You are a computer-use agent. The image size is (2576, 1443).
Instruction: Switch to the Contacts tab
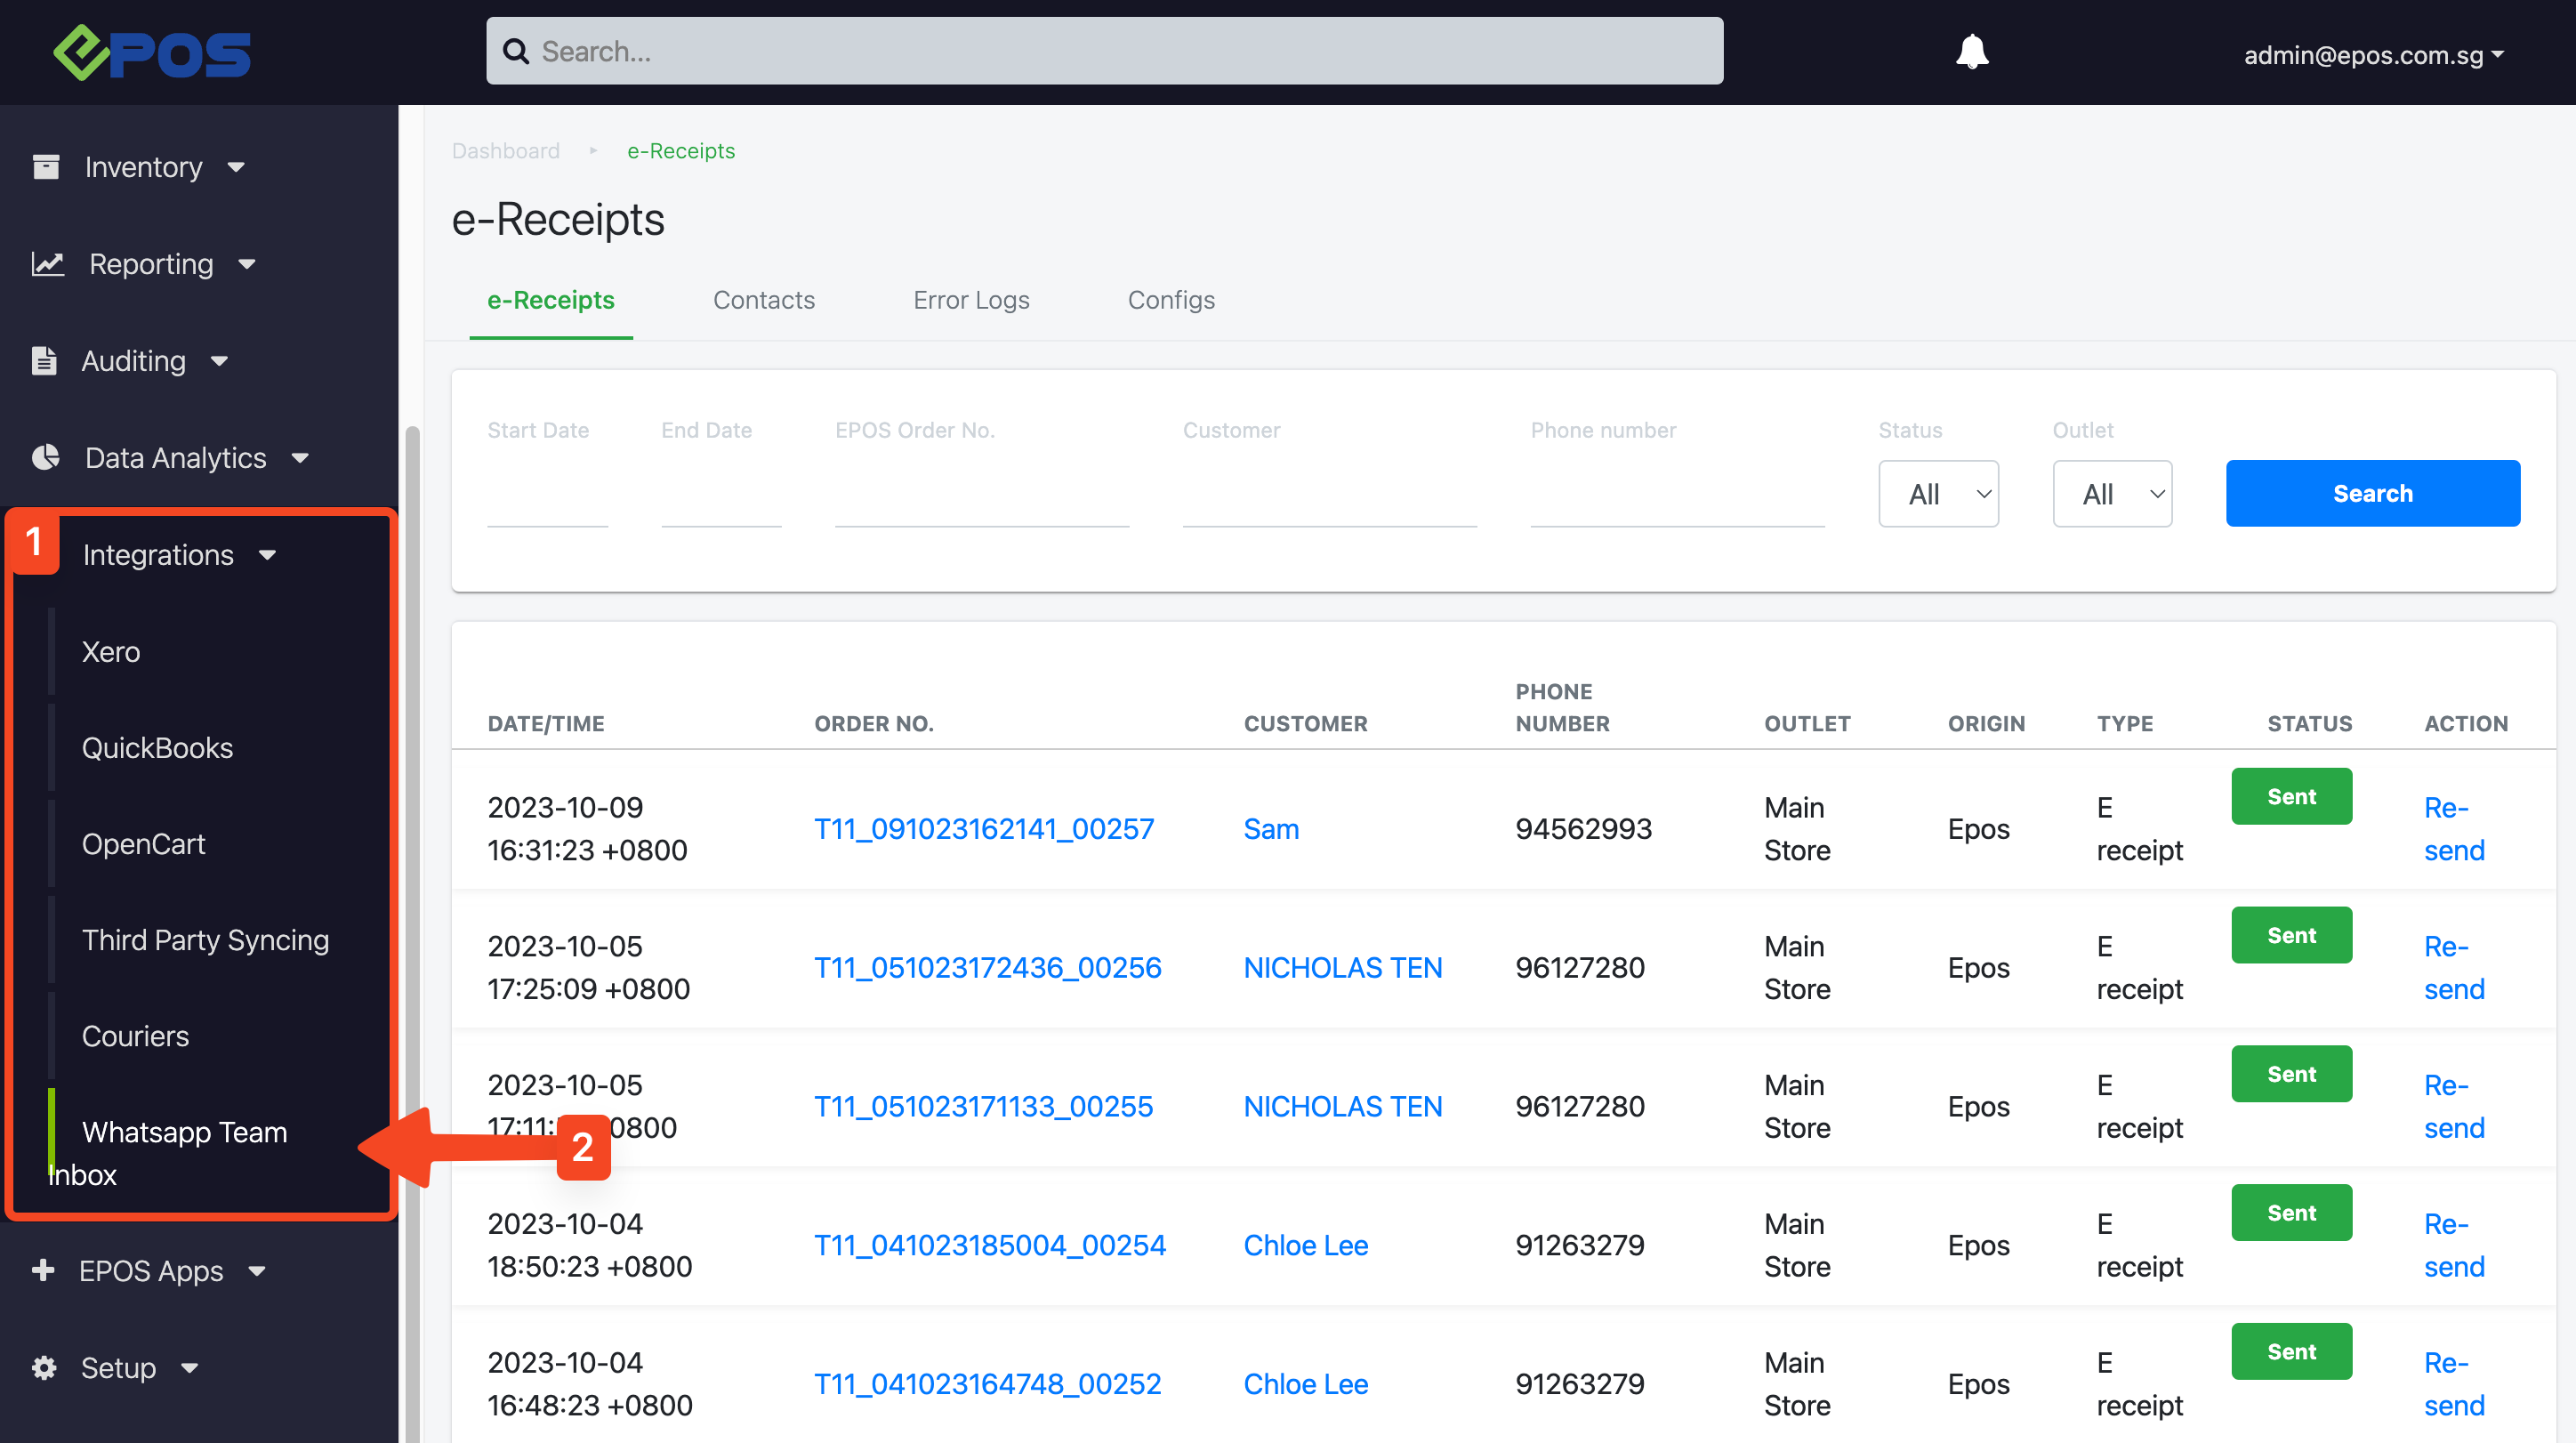(x=763, y=300)
